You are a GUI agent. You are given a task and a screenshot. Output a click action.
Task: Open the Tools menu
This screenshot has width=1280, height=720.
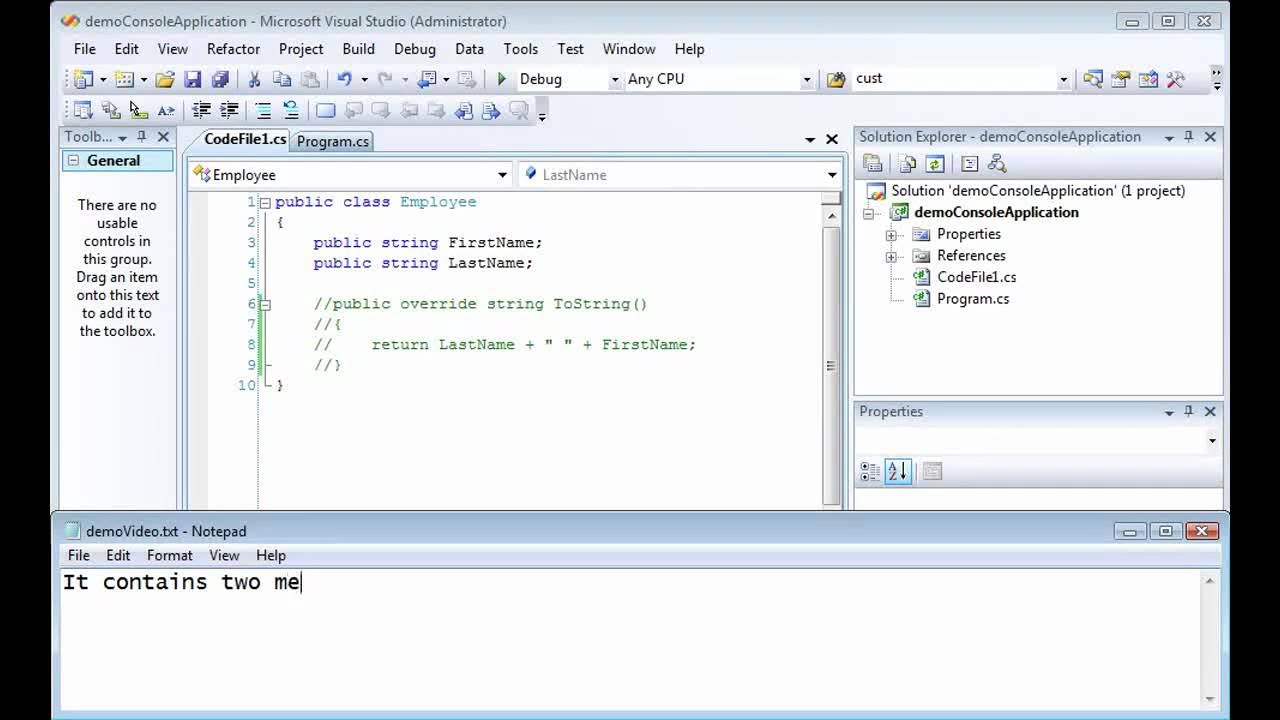(520, 49)
